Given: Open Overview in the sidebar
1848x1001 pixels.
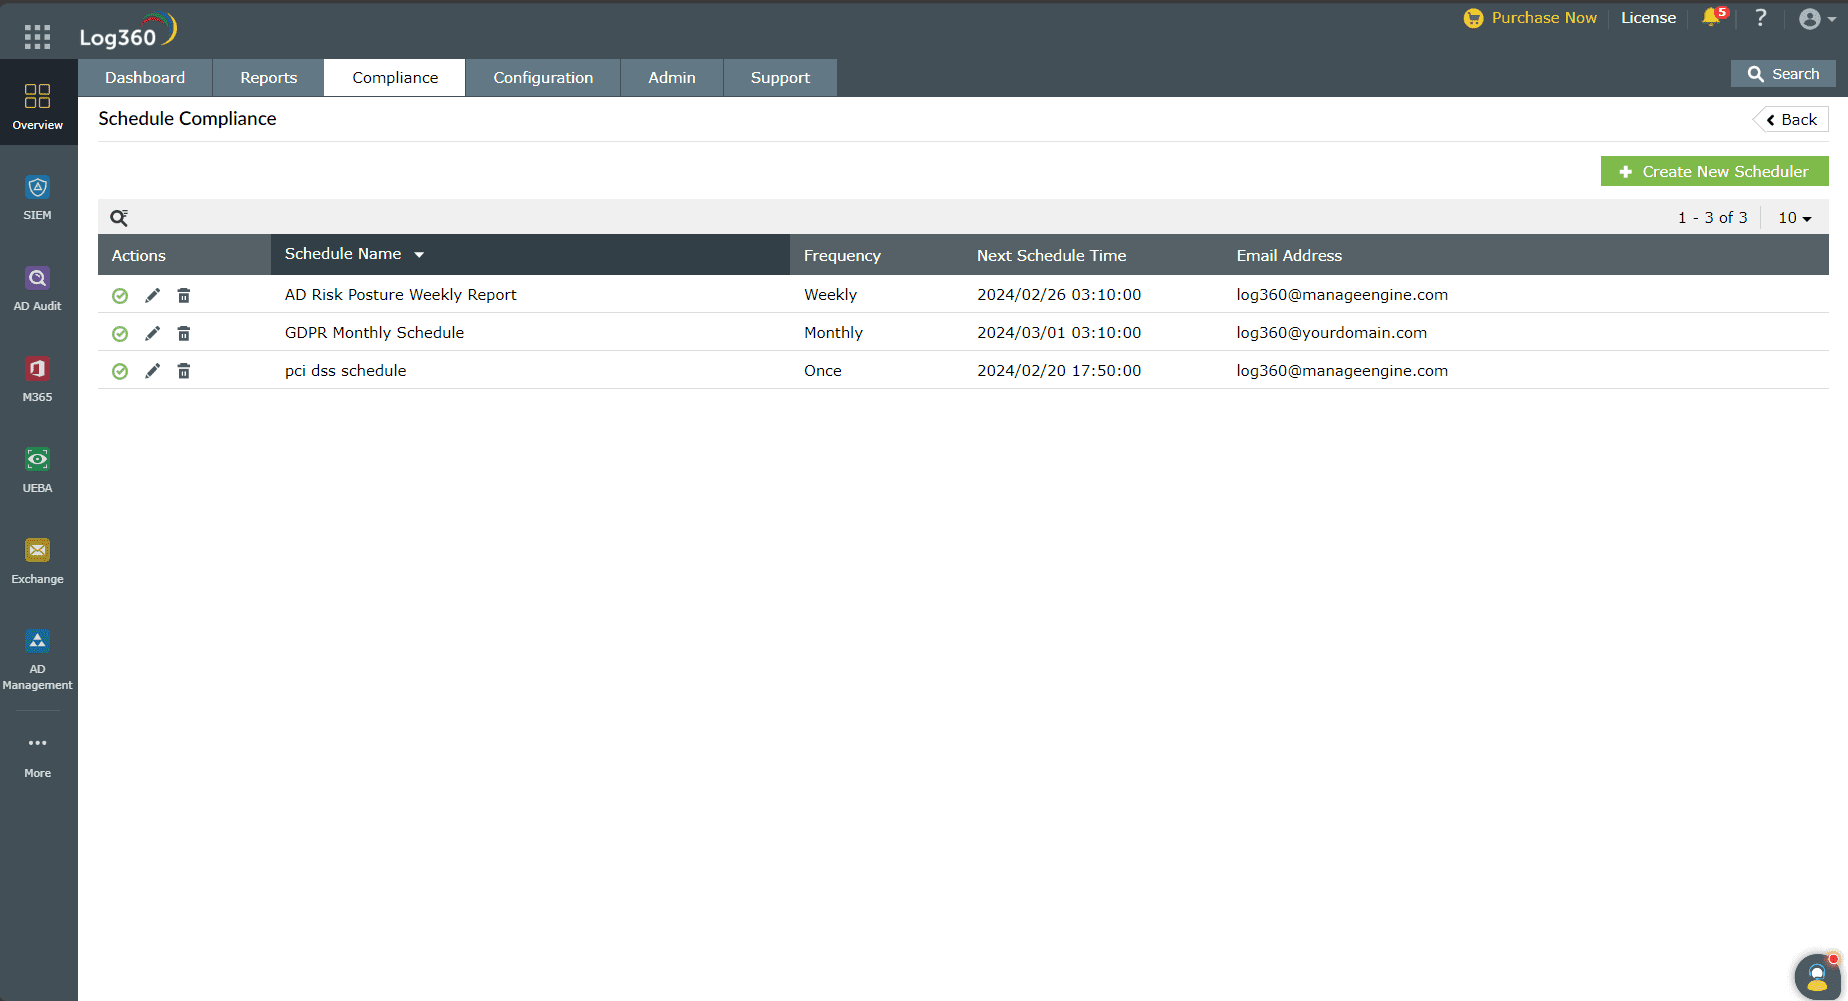Looking at the screenshot, I should pyautogui.click(x=38, y=105).
